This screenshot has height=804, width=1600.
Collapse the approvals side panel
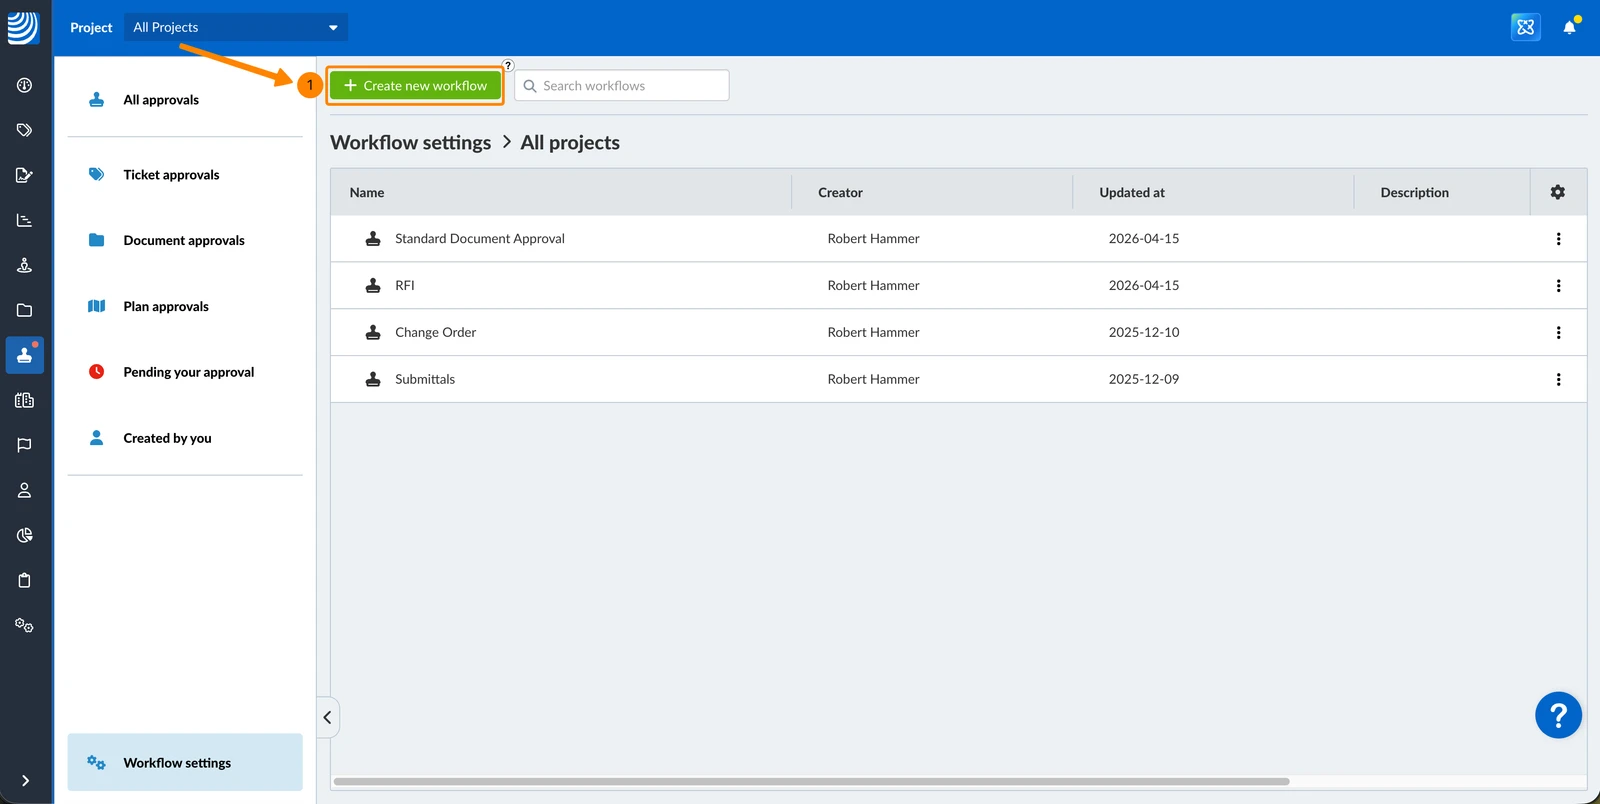327,717
